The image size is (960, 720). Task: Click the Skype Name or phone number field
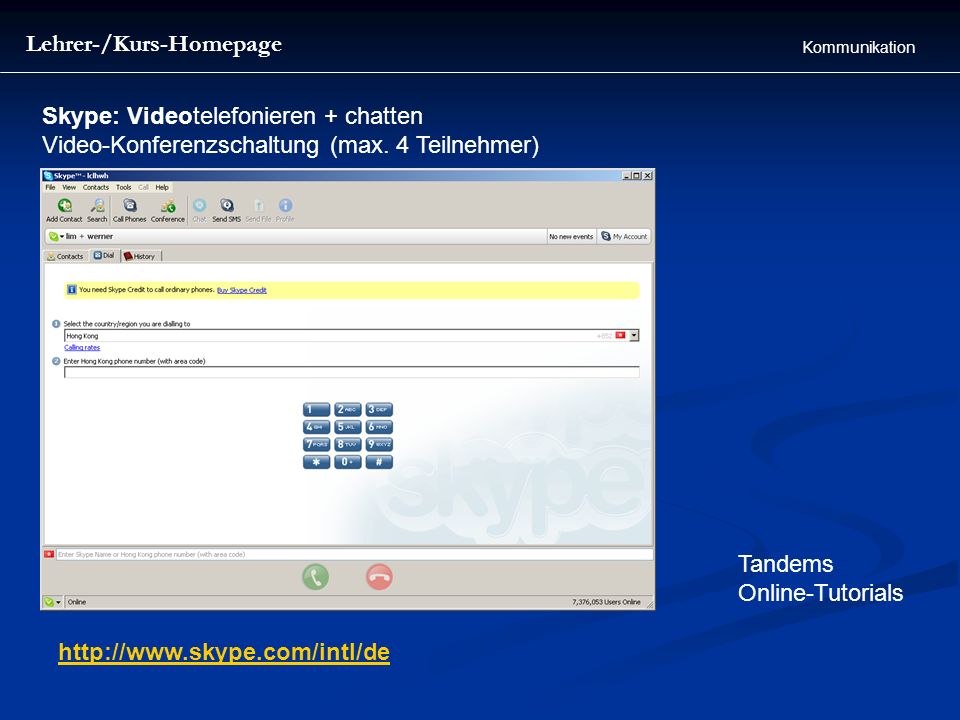tap(354, 555)
